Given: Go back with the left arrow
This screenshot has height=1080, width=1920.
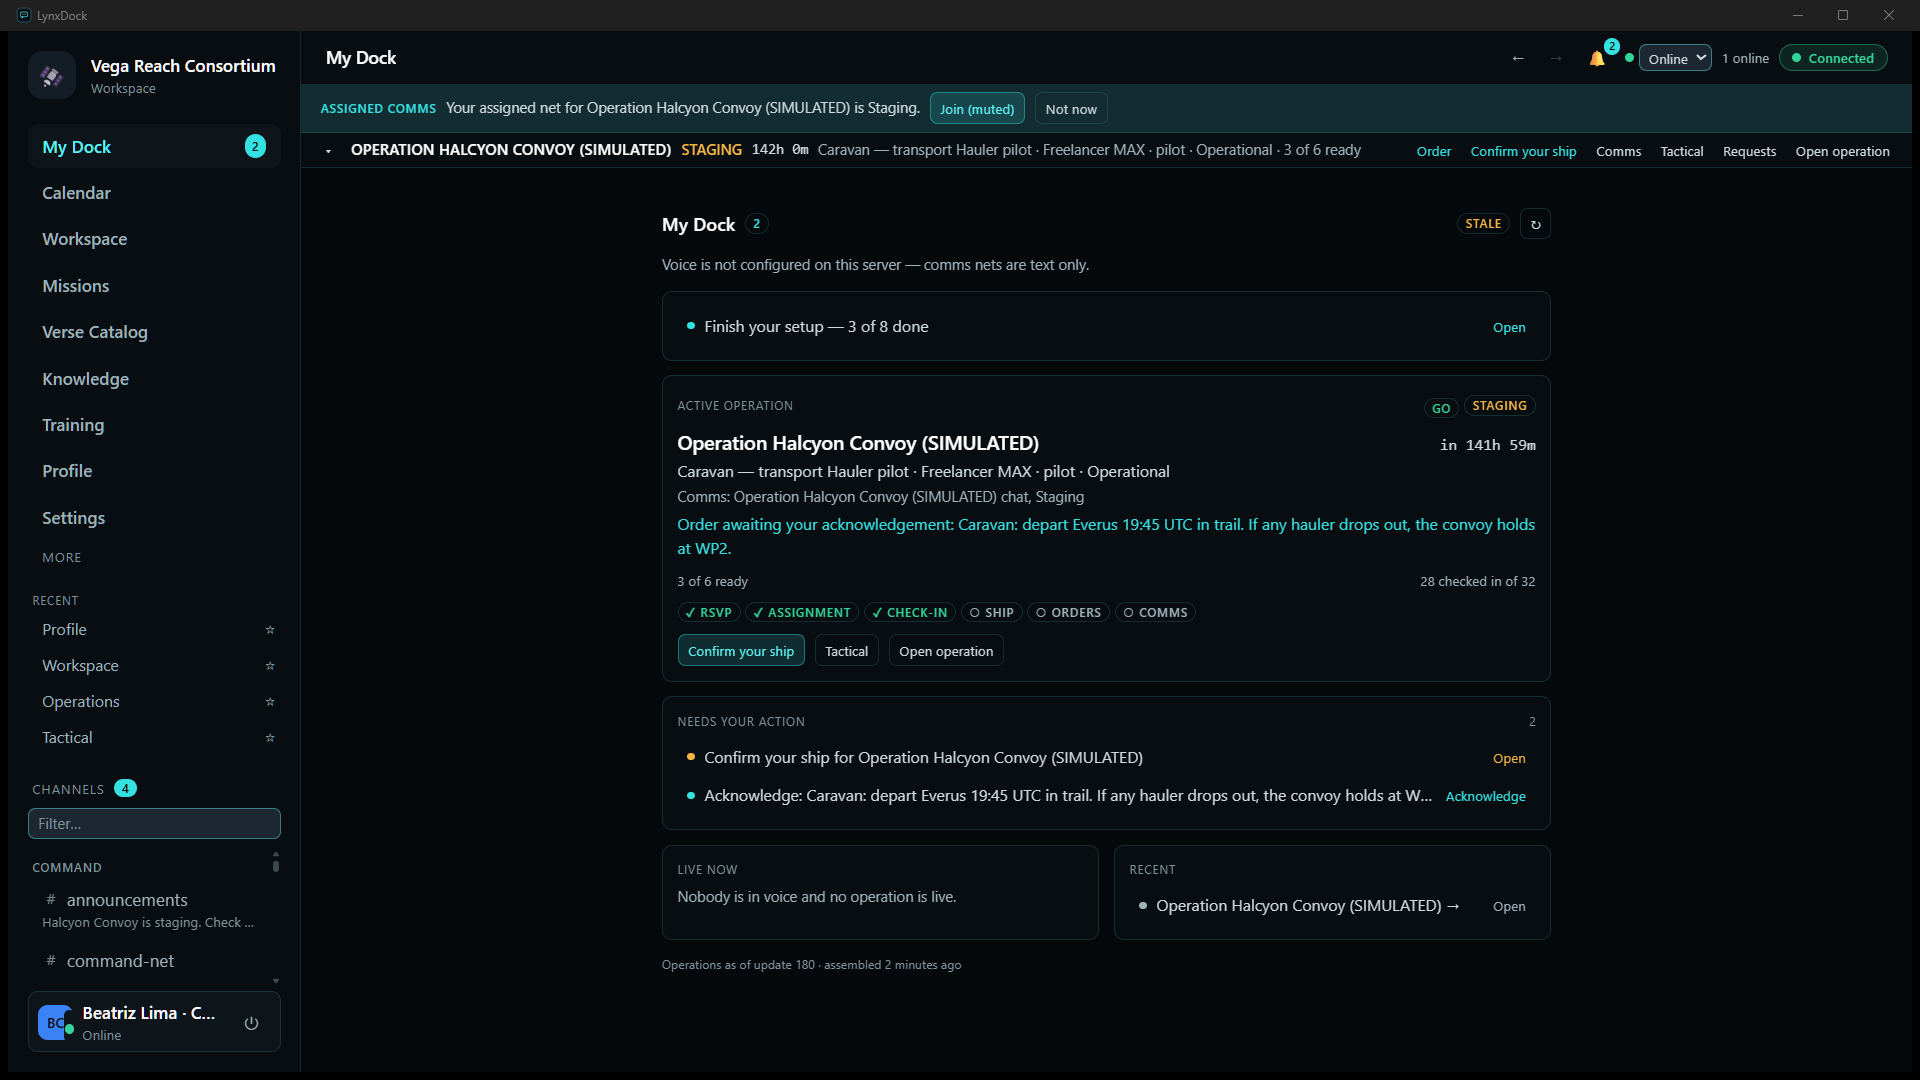Looking at the screenshot, I should (x=1518, y=58).
